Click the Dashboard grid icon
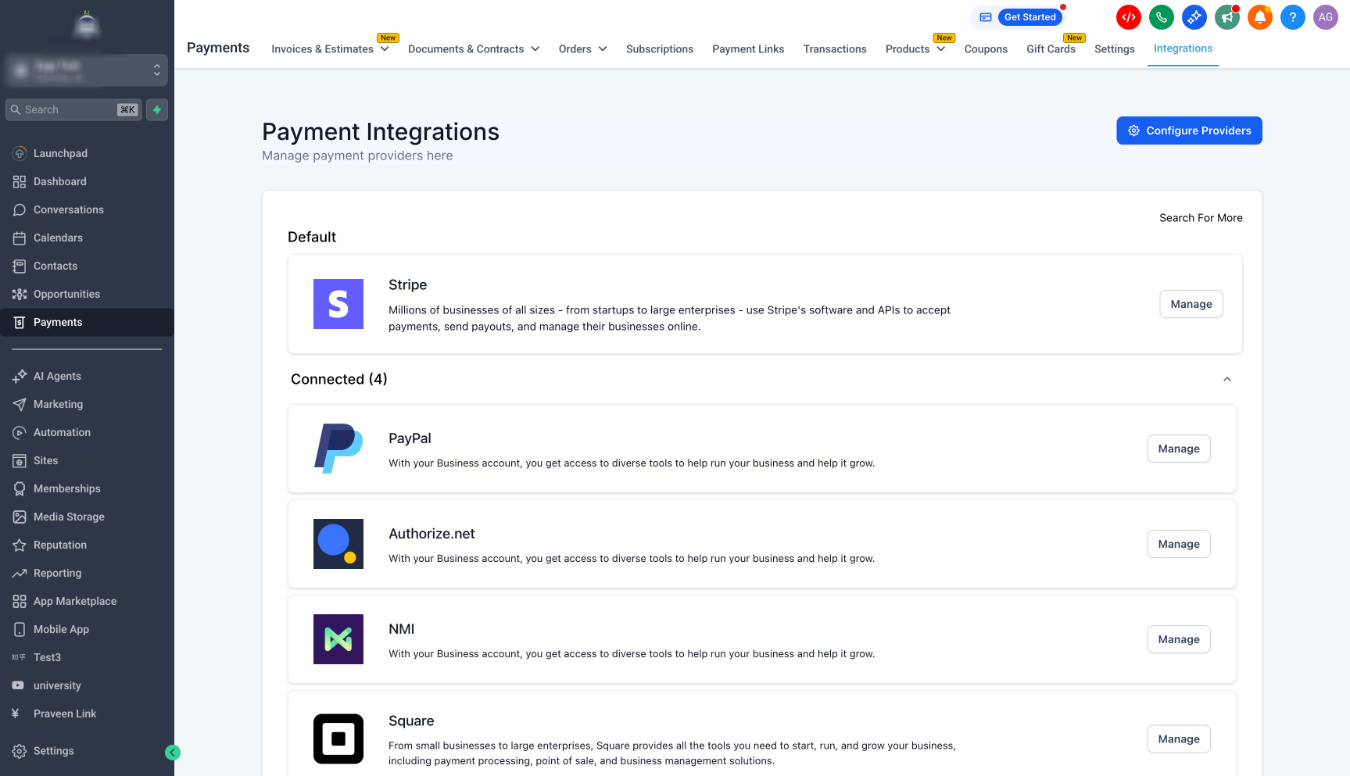 (19, 182)
